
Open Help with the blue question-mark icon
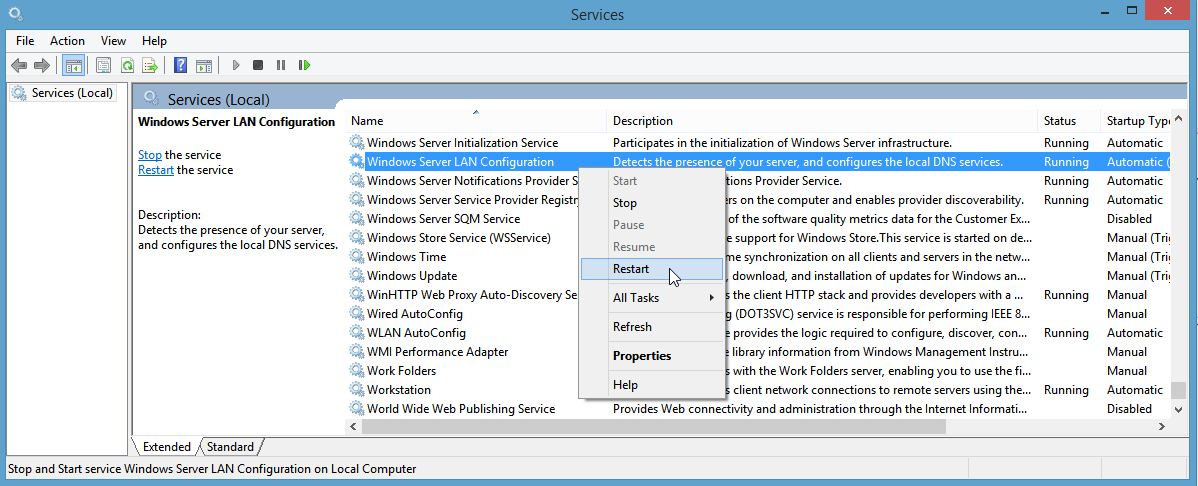[180, 66]
